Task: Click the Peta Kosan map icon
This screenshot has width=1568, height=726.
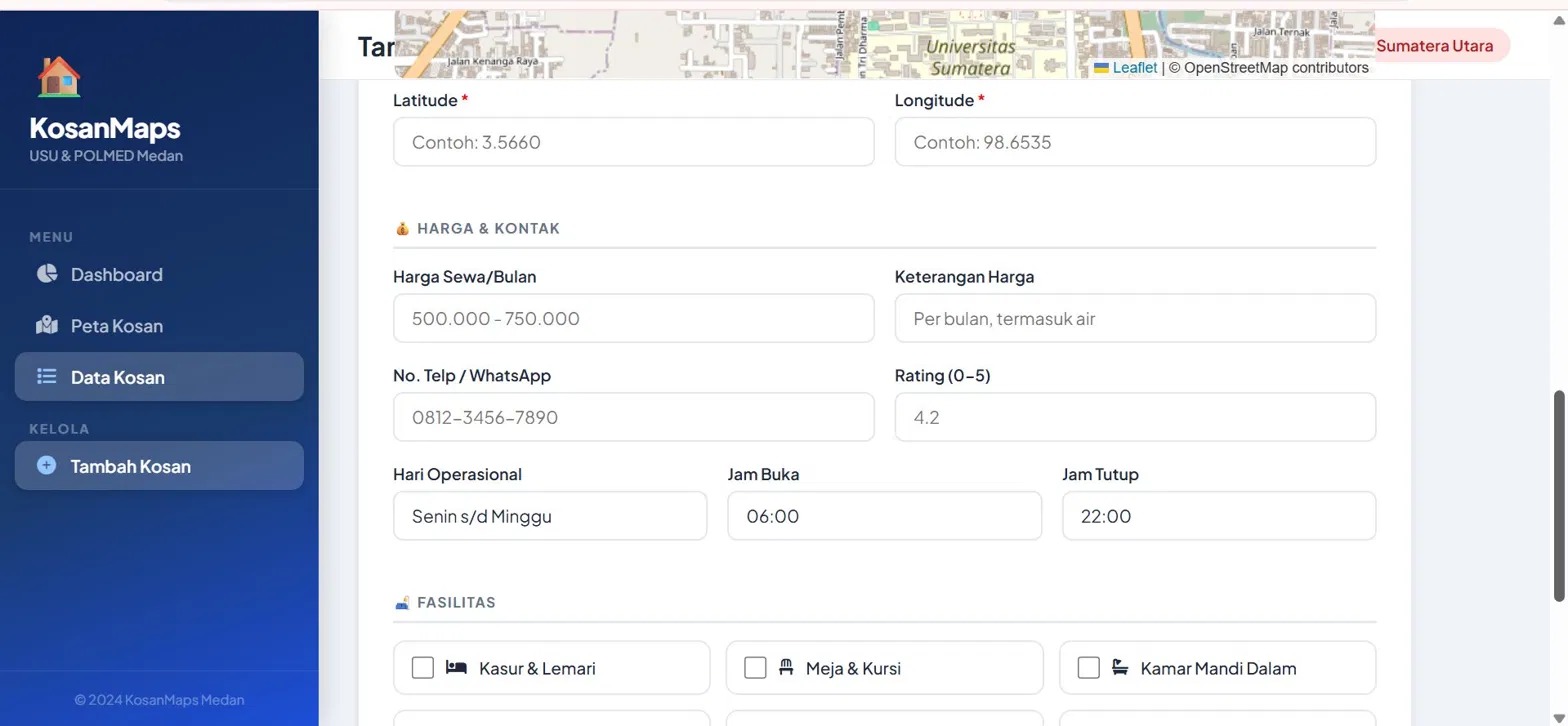Action: (47, 325)
